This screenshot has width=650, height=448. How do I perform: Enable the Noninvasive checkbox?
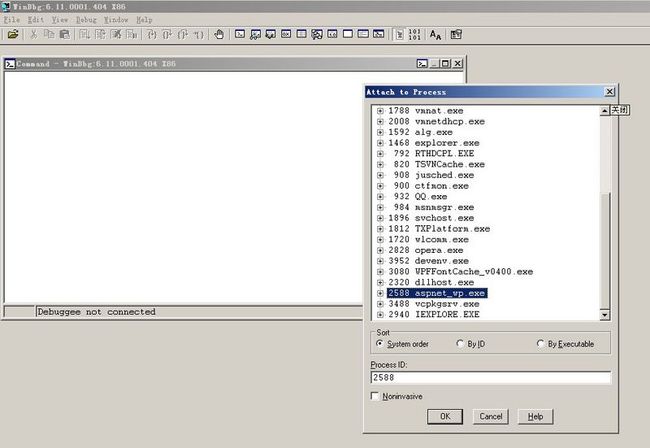(375, 396)
